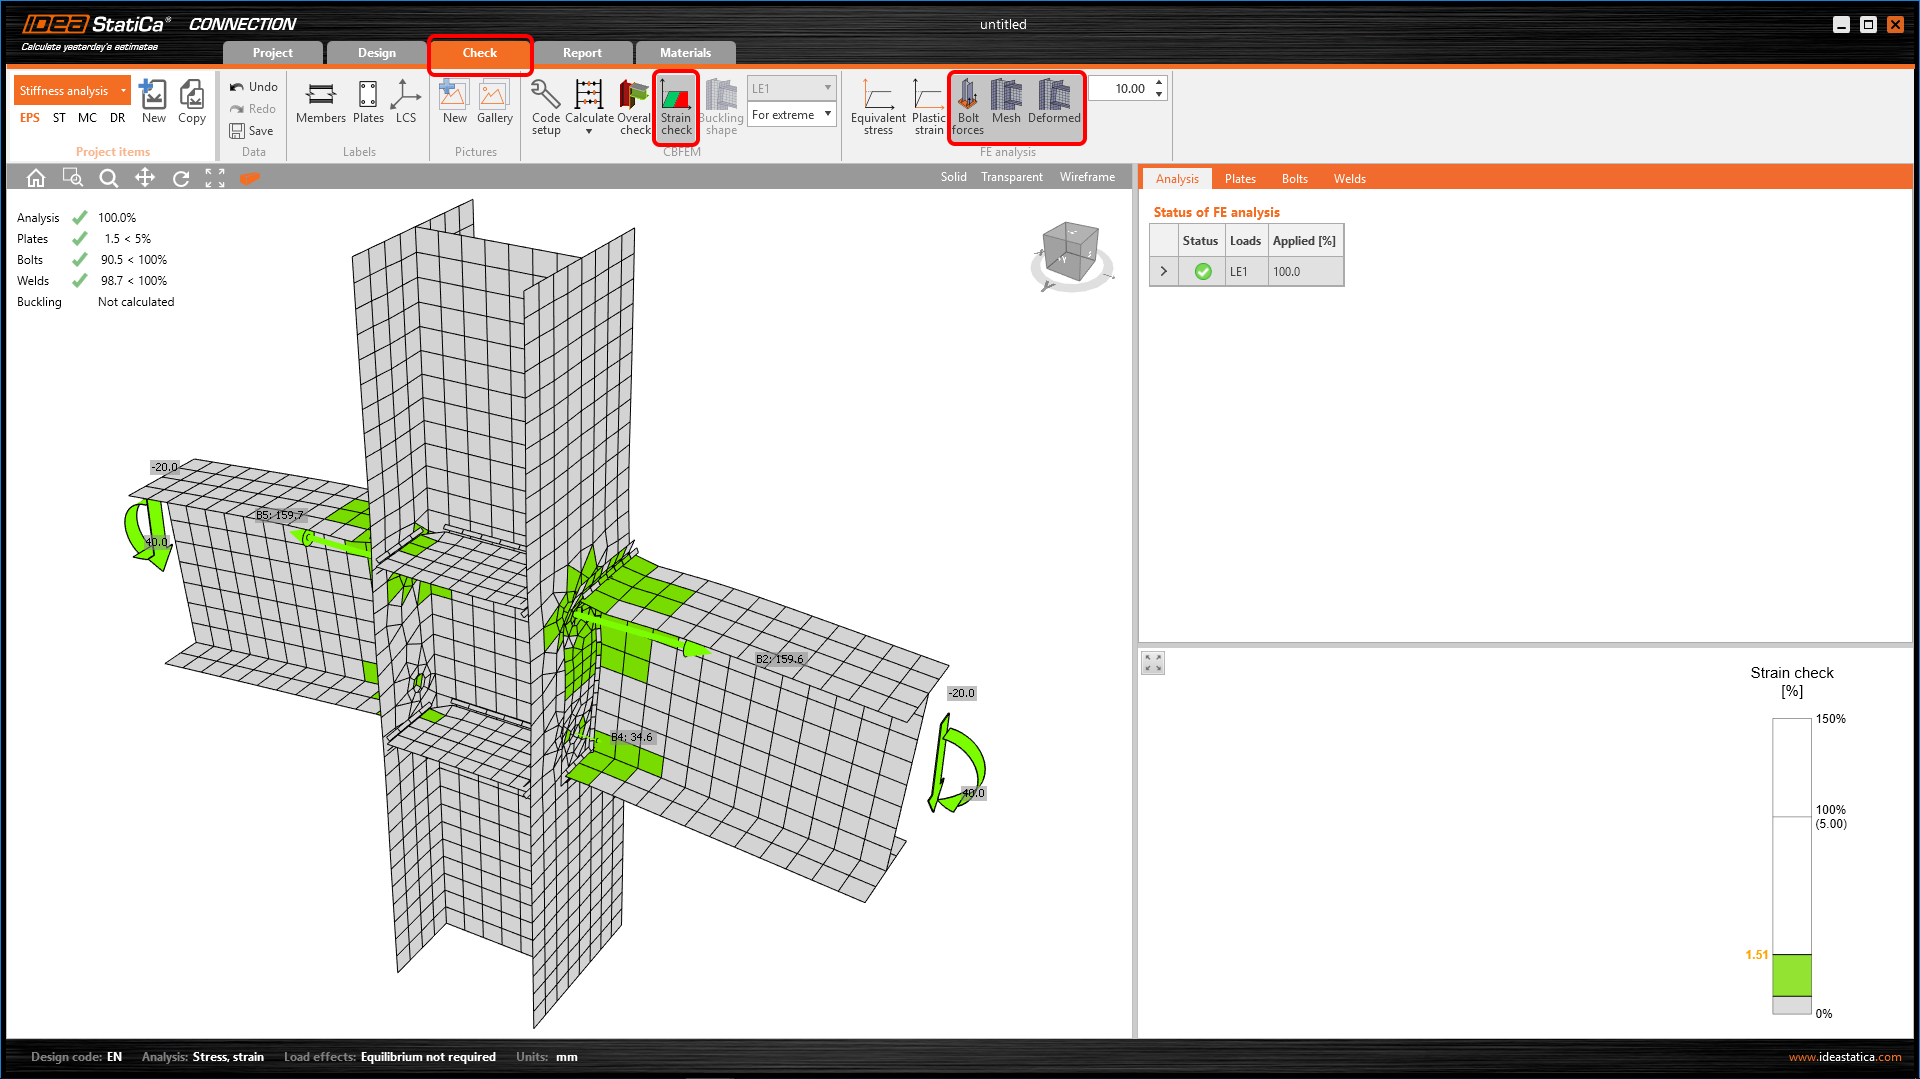The image size is (1920, 1079).
Task: Open Code setup
Action: 545,107
